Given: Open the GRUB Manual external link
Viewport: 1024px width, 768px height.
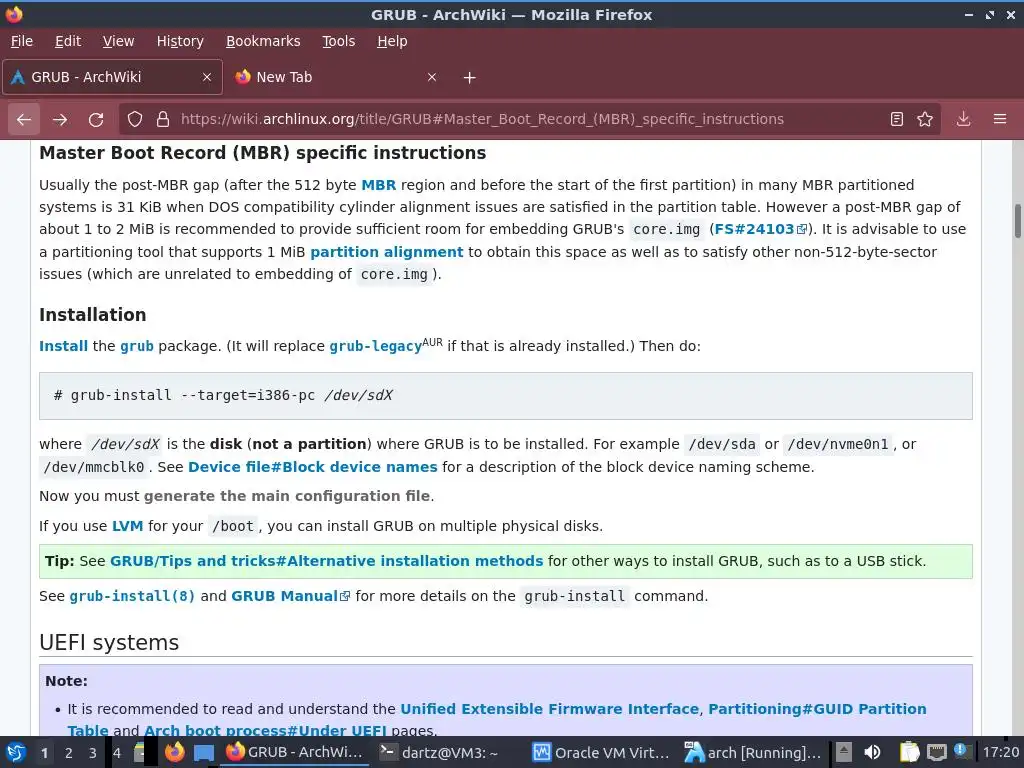Looking at the screenshot, I should point(291,596).
